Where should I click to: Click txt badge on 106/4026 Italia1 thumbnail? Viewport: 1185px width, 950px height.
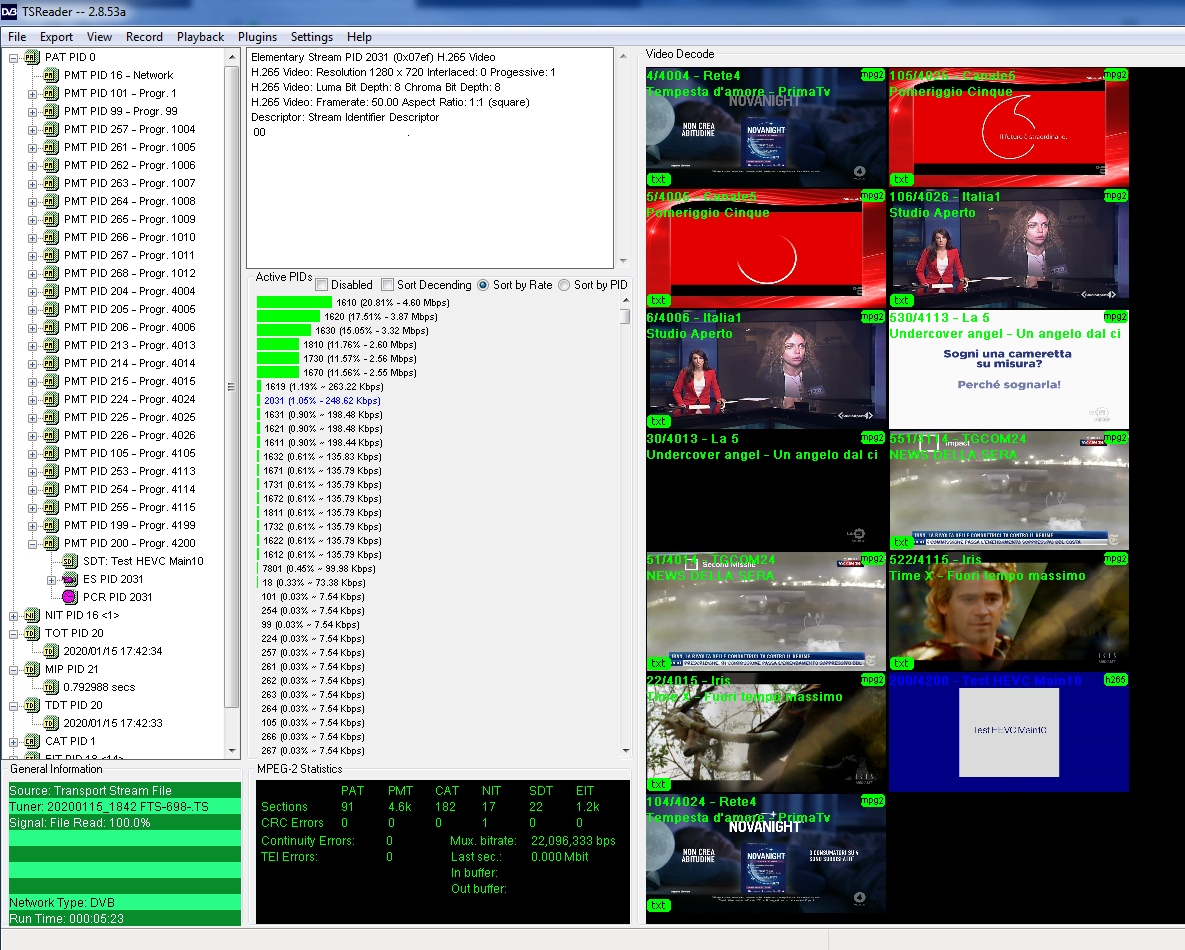point(902,300)
